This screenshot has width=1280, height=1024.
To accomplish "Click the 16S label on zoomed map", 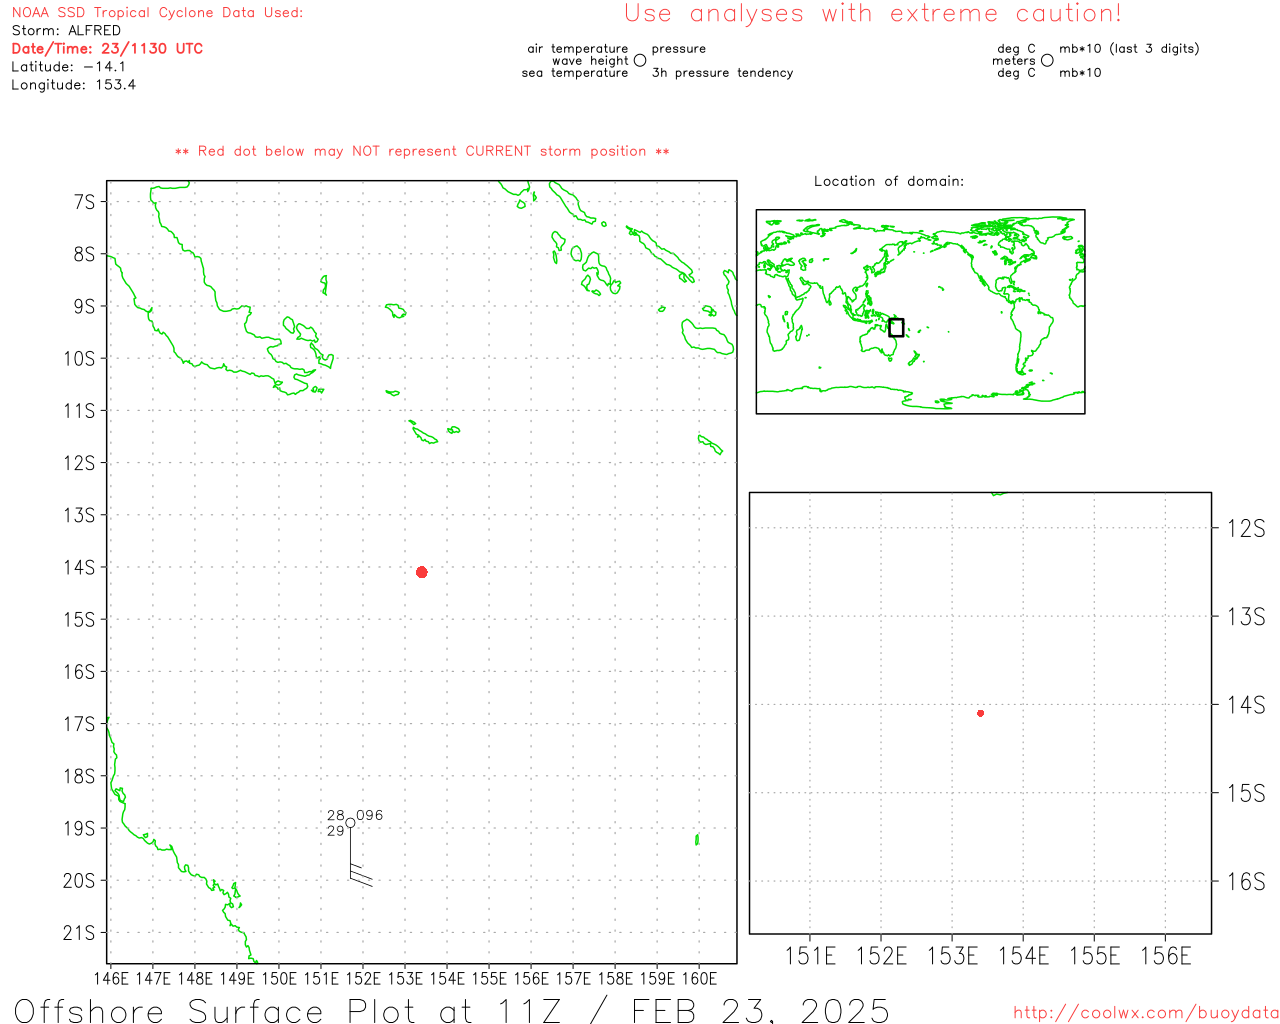I will [1246, 881].
